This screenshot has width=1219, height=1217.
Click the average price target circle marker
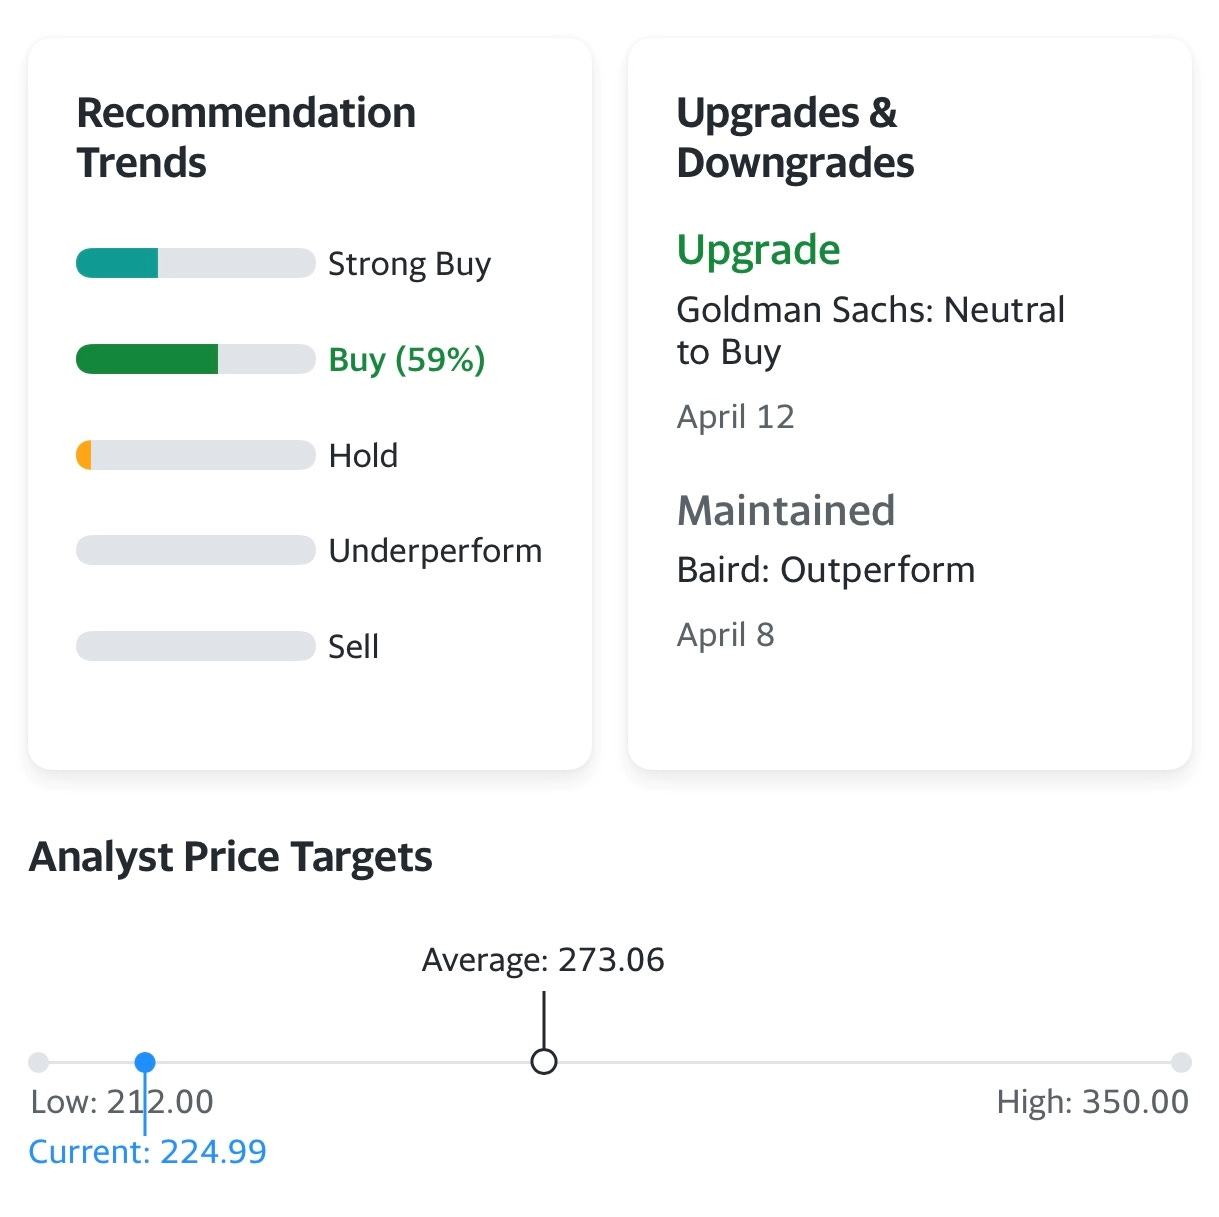(543, 1061)
